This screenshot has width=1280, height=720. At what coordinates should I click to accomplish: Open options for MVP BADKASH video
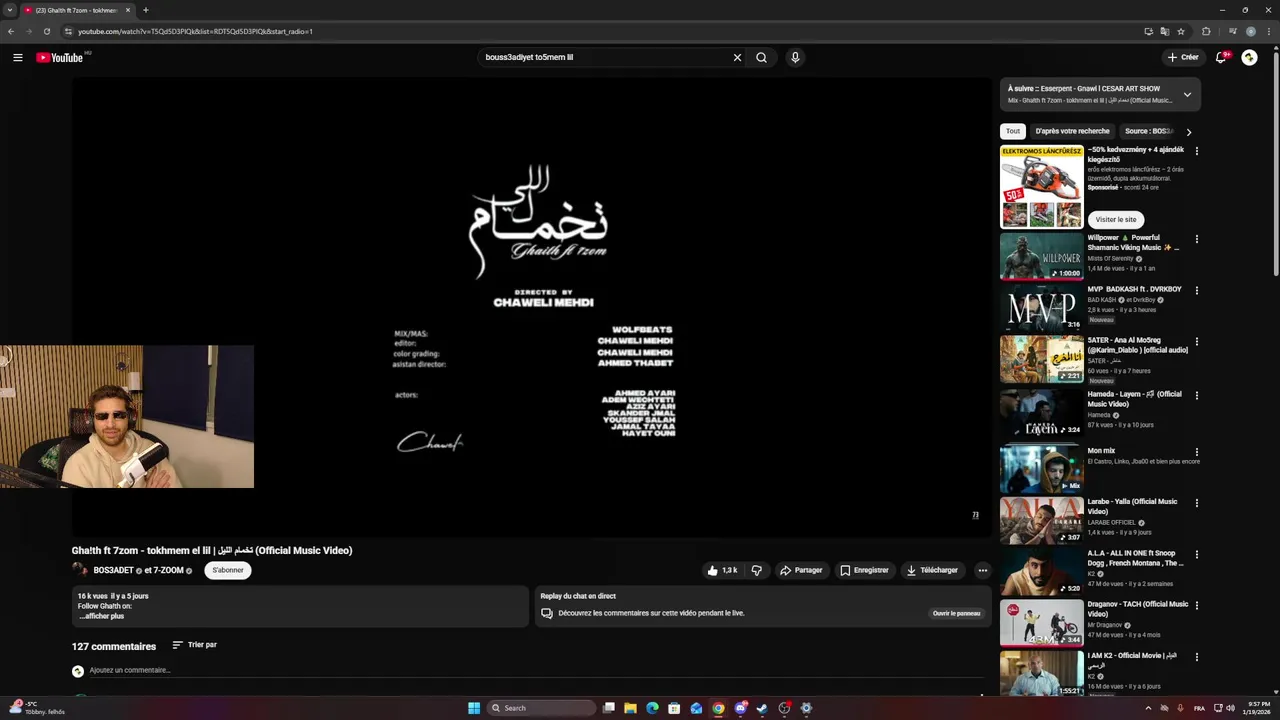[1196, 291]
